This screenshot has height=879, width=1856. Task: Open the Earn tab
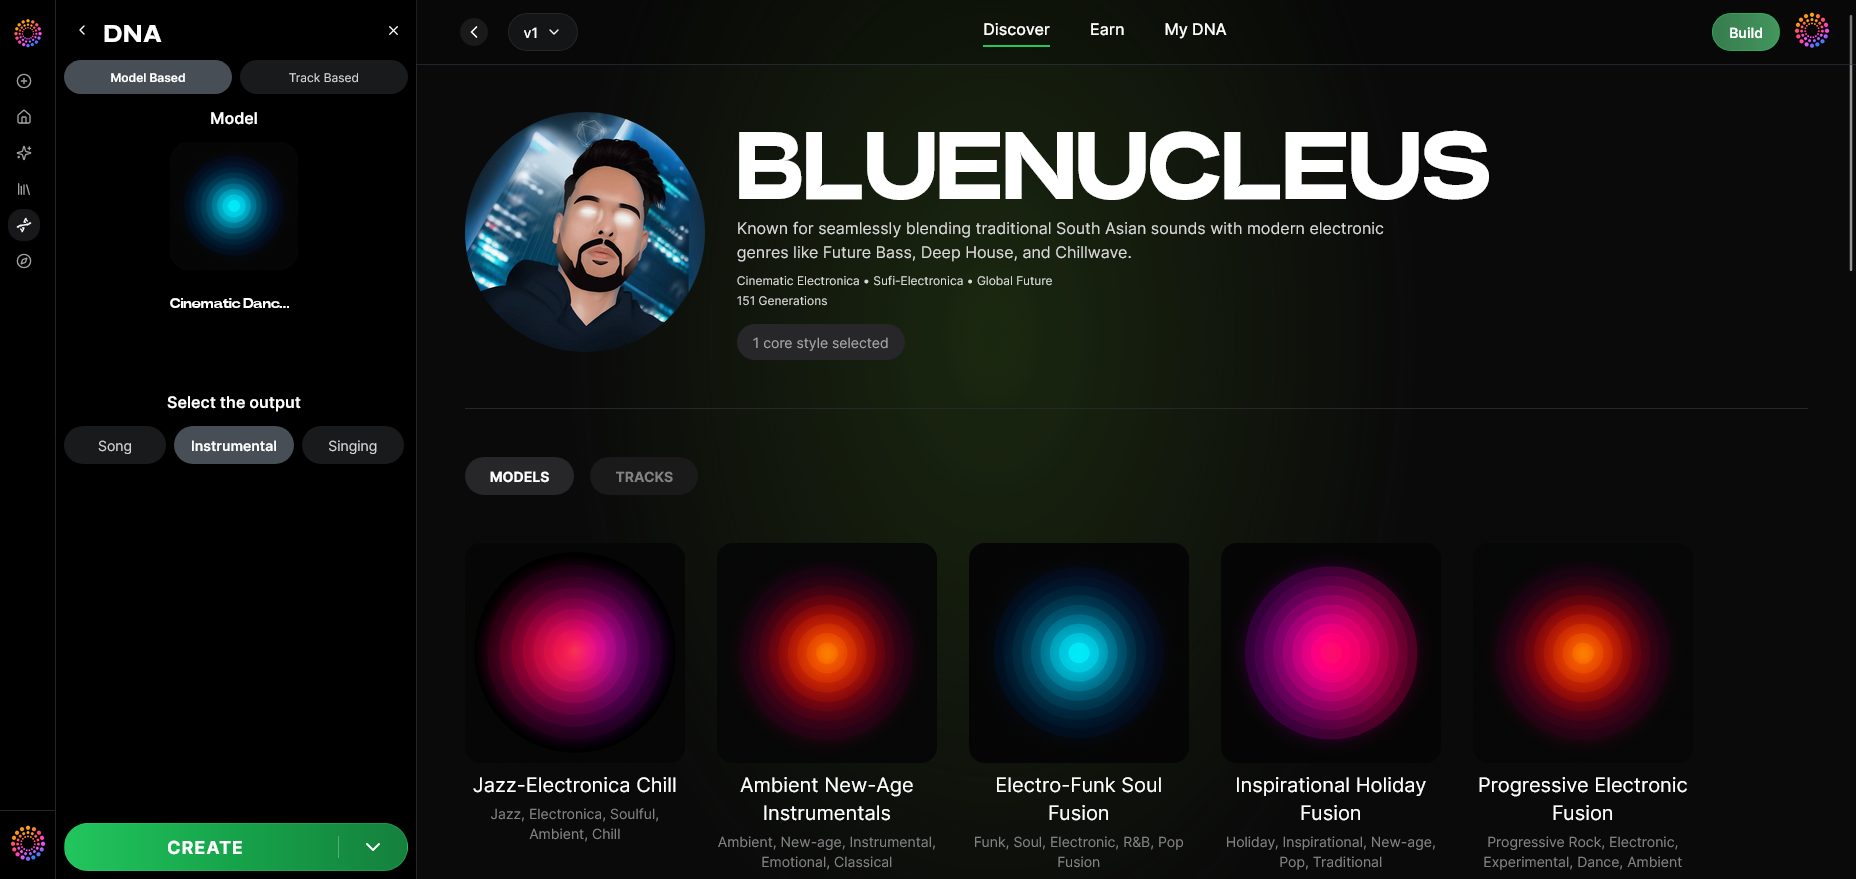pos(1107,30)
